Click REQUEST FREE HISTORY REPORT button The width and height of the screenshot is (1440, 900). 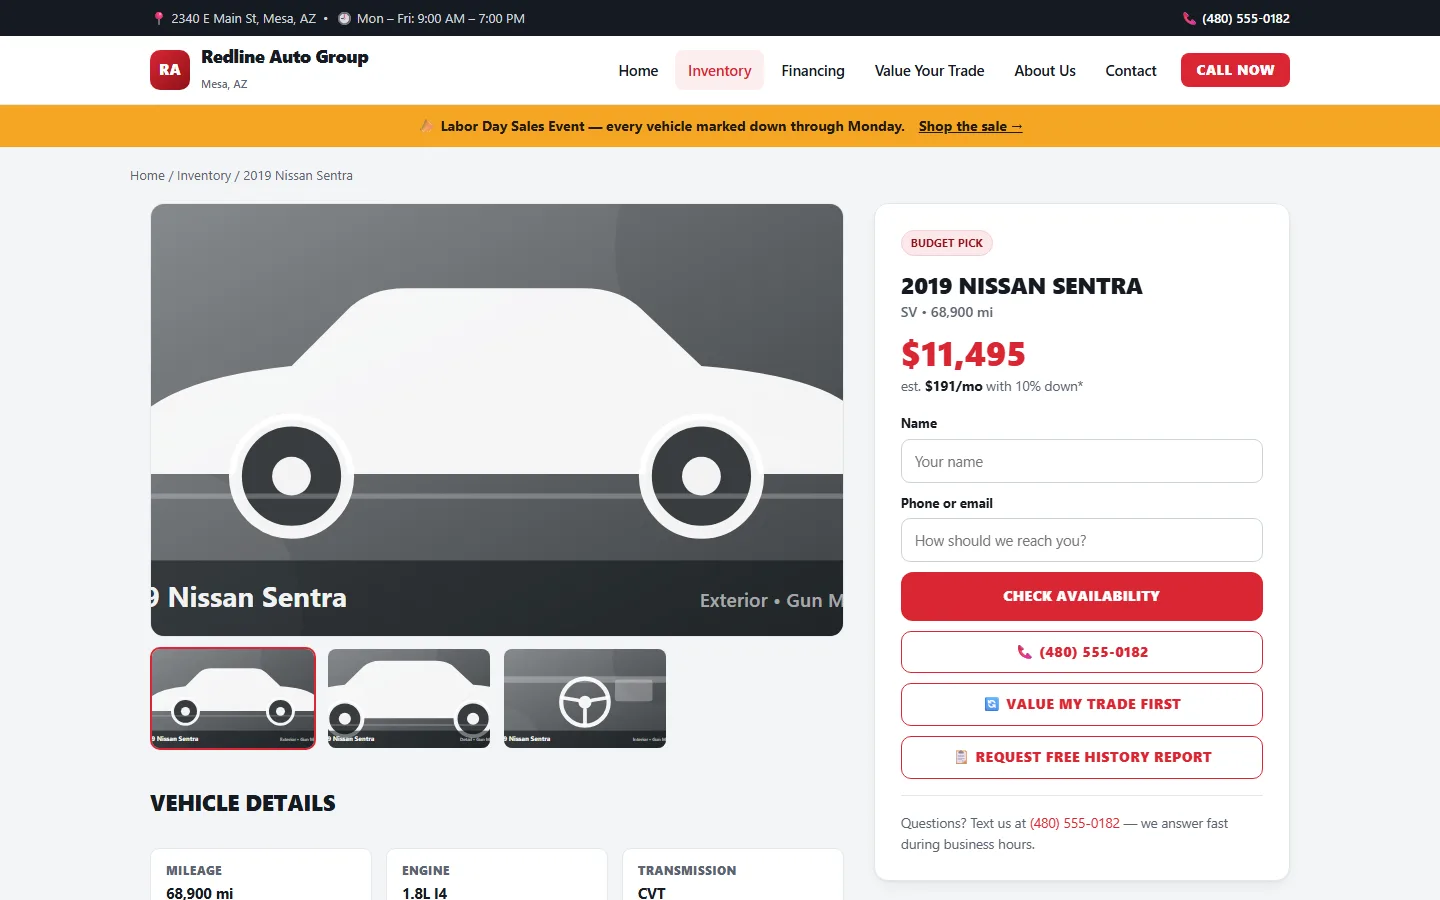click(1081, 757)
